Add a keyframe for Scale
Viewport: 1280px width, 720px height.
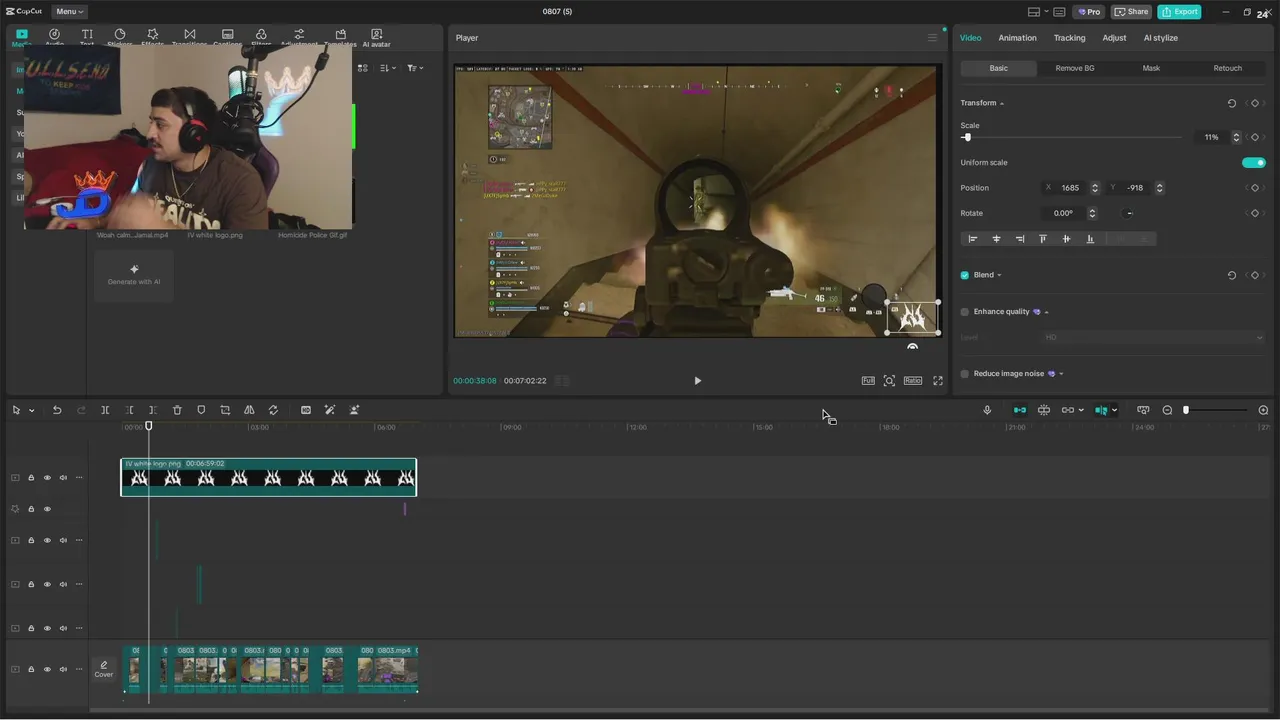pos(1255,137)
